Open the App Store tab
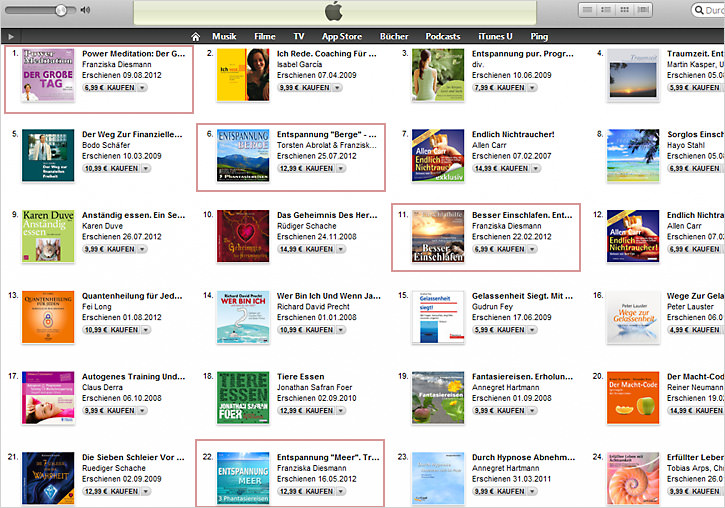 pyautogui.click(x=342, y=37)
